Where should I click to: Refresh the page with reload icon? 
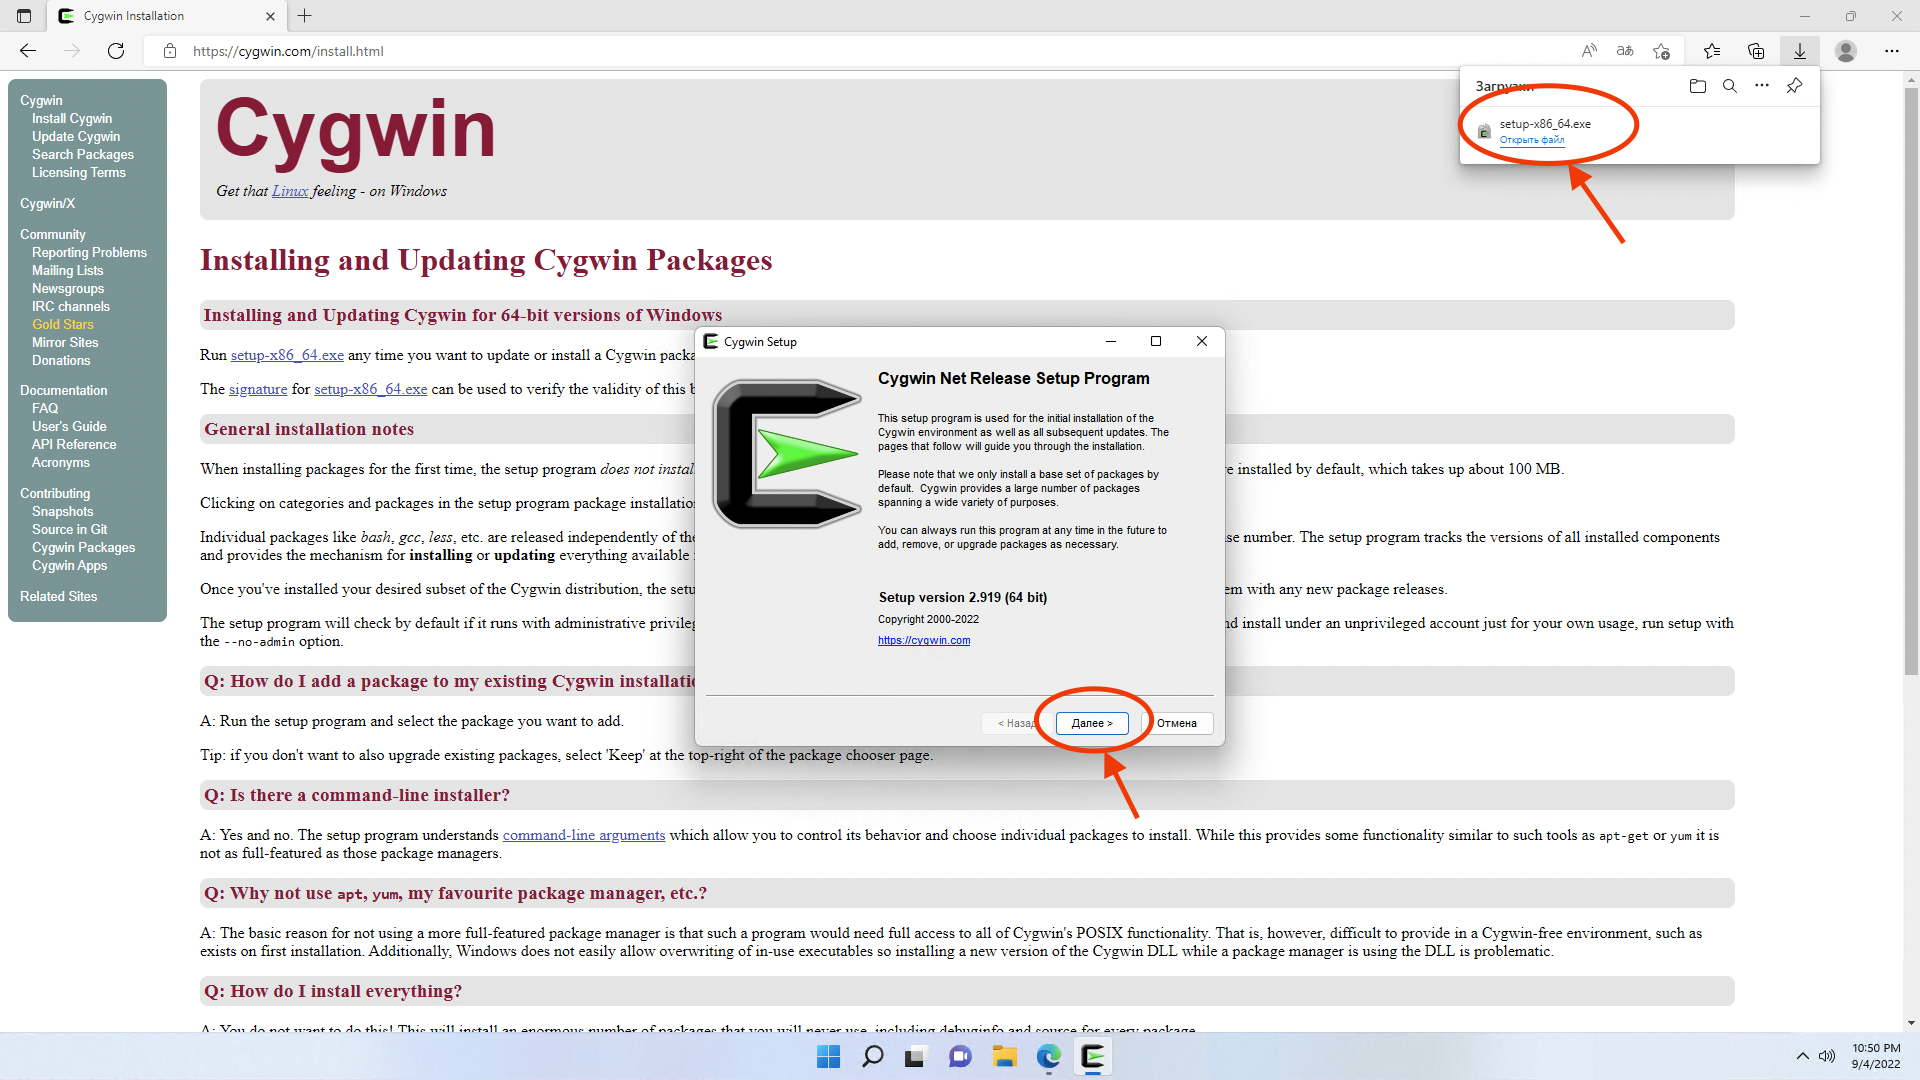coord(116,51)
